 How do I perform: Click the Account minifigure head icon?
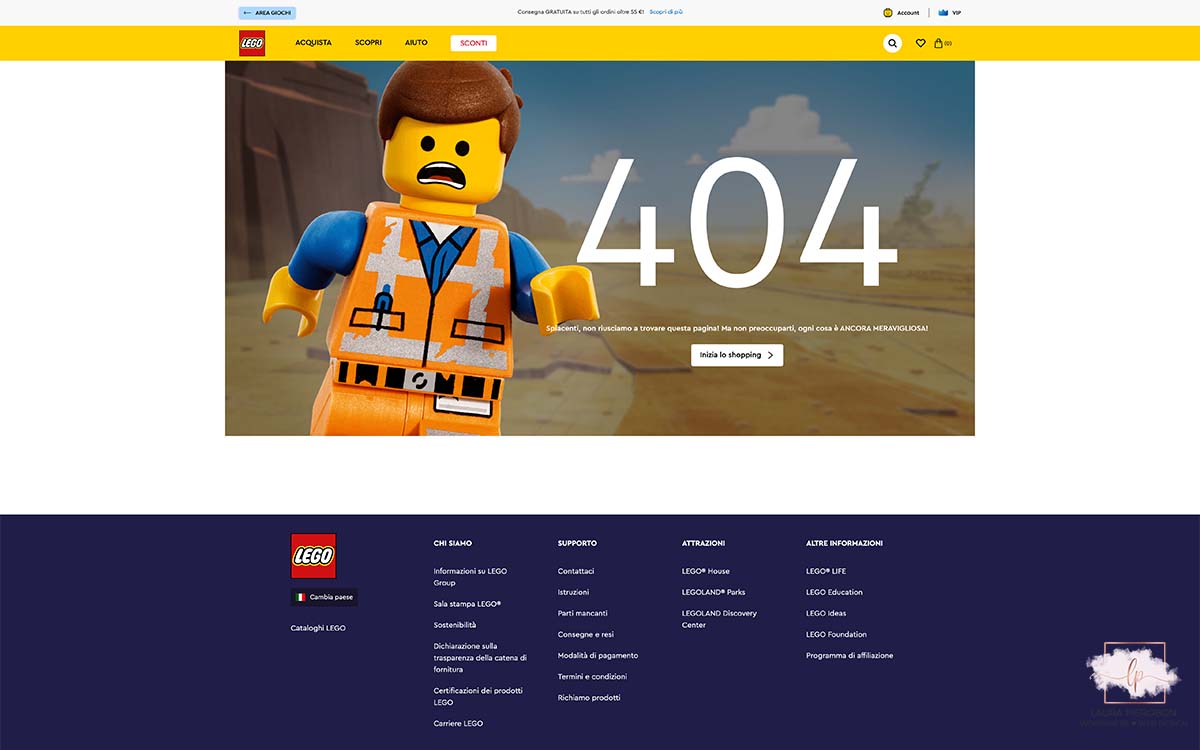888,13
